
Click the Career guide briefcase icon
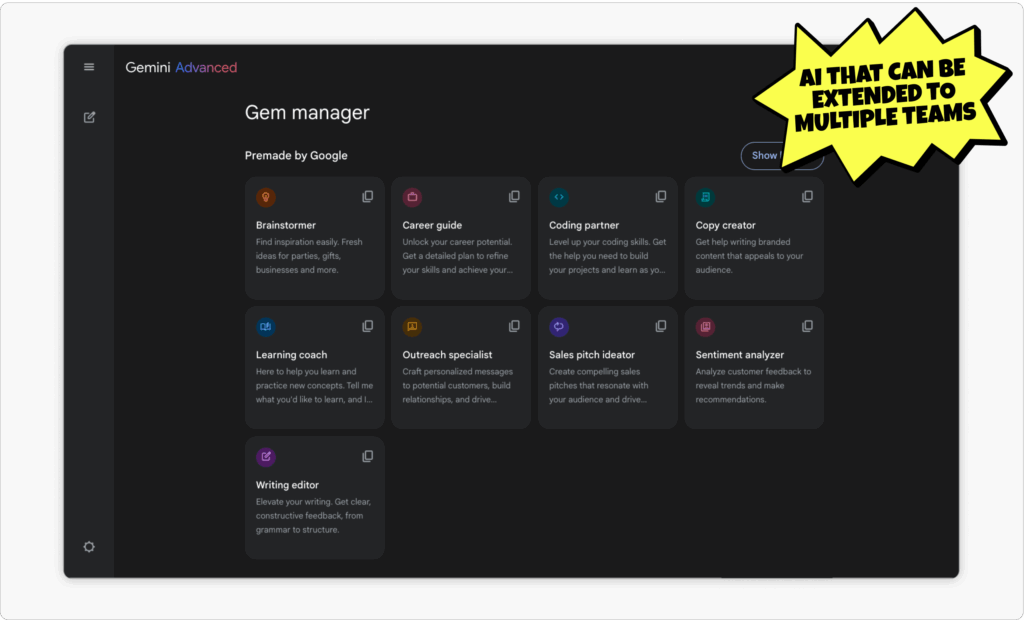[x=412, y=196]
